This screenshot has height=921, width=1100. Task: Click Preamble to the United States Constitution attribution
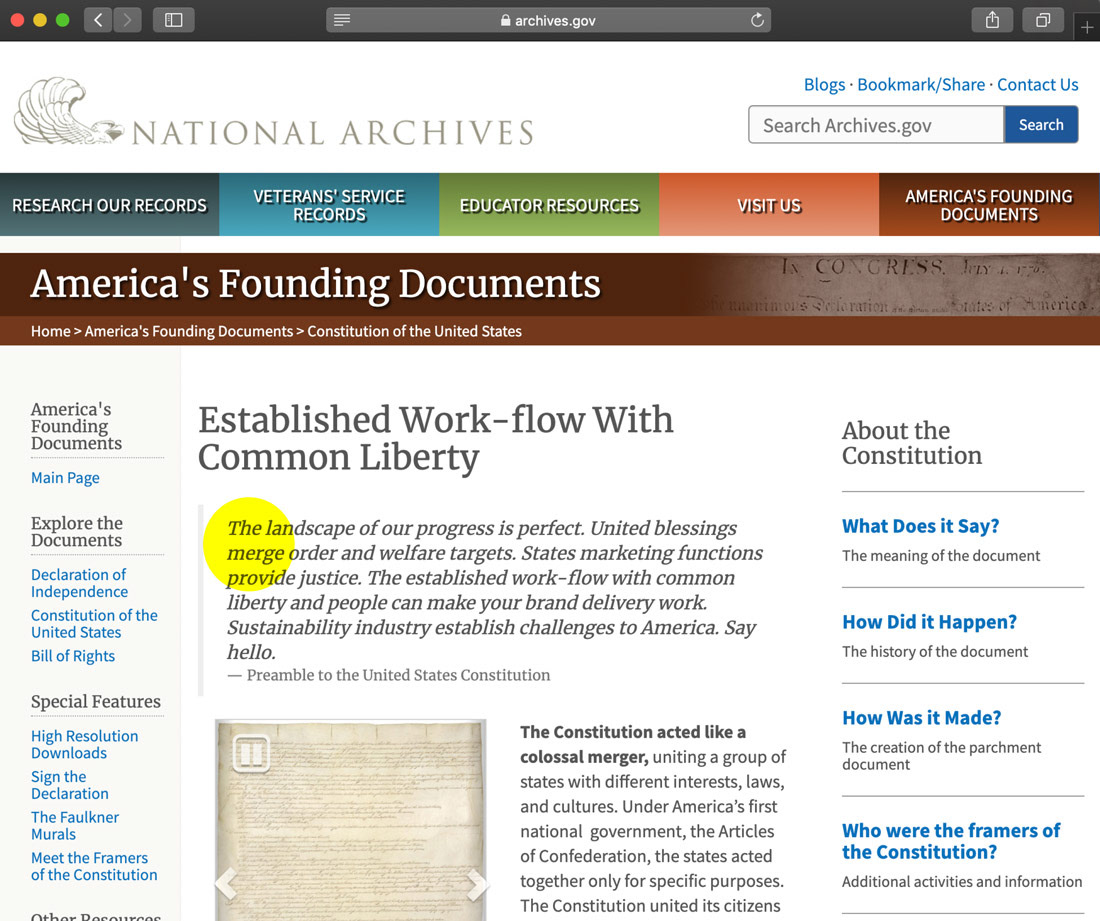point(398,675)
